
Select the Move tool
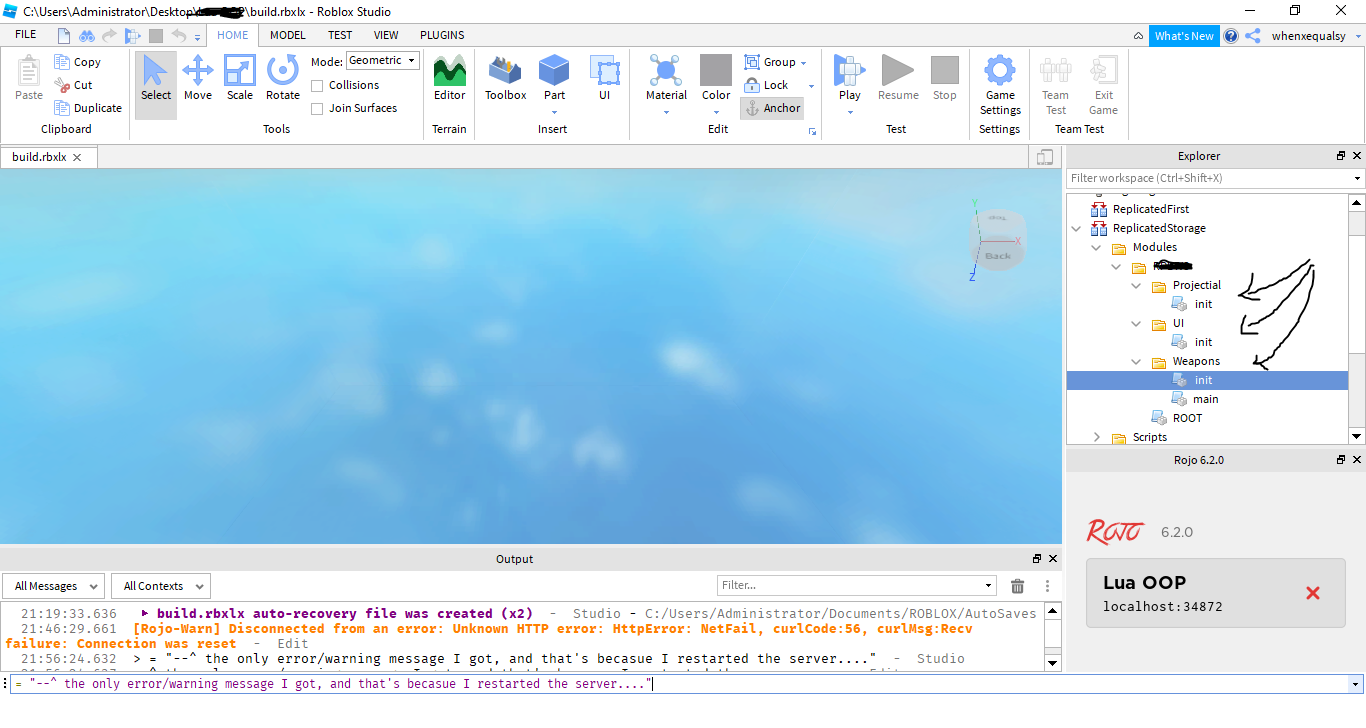click(x=198, y=79)
